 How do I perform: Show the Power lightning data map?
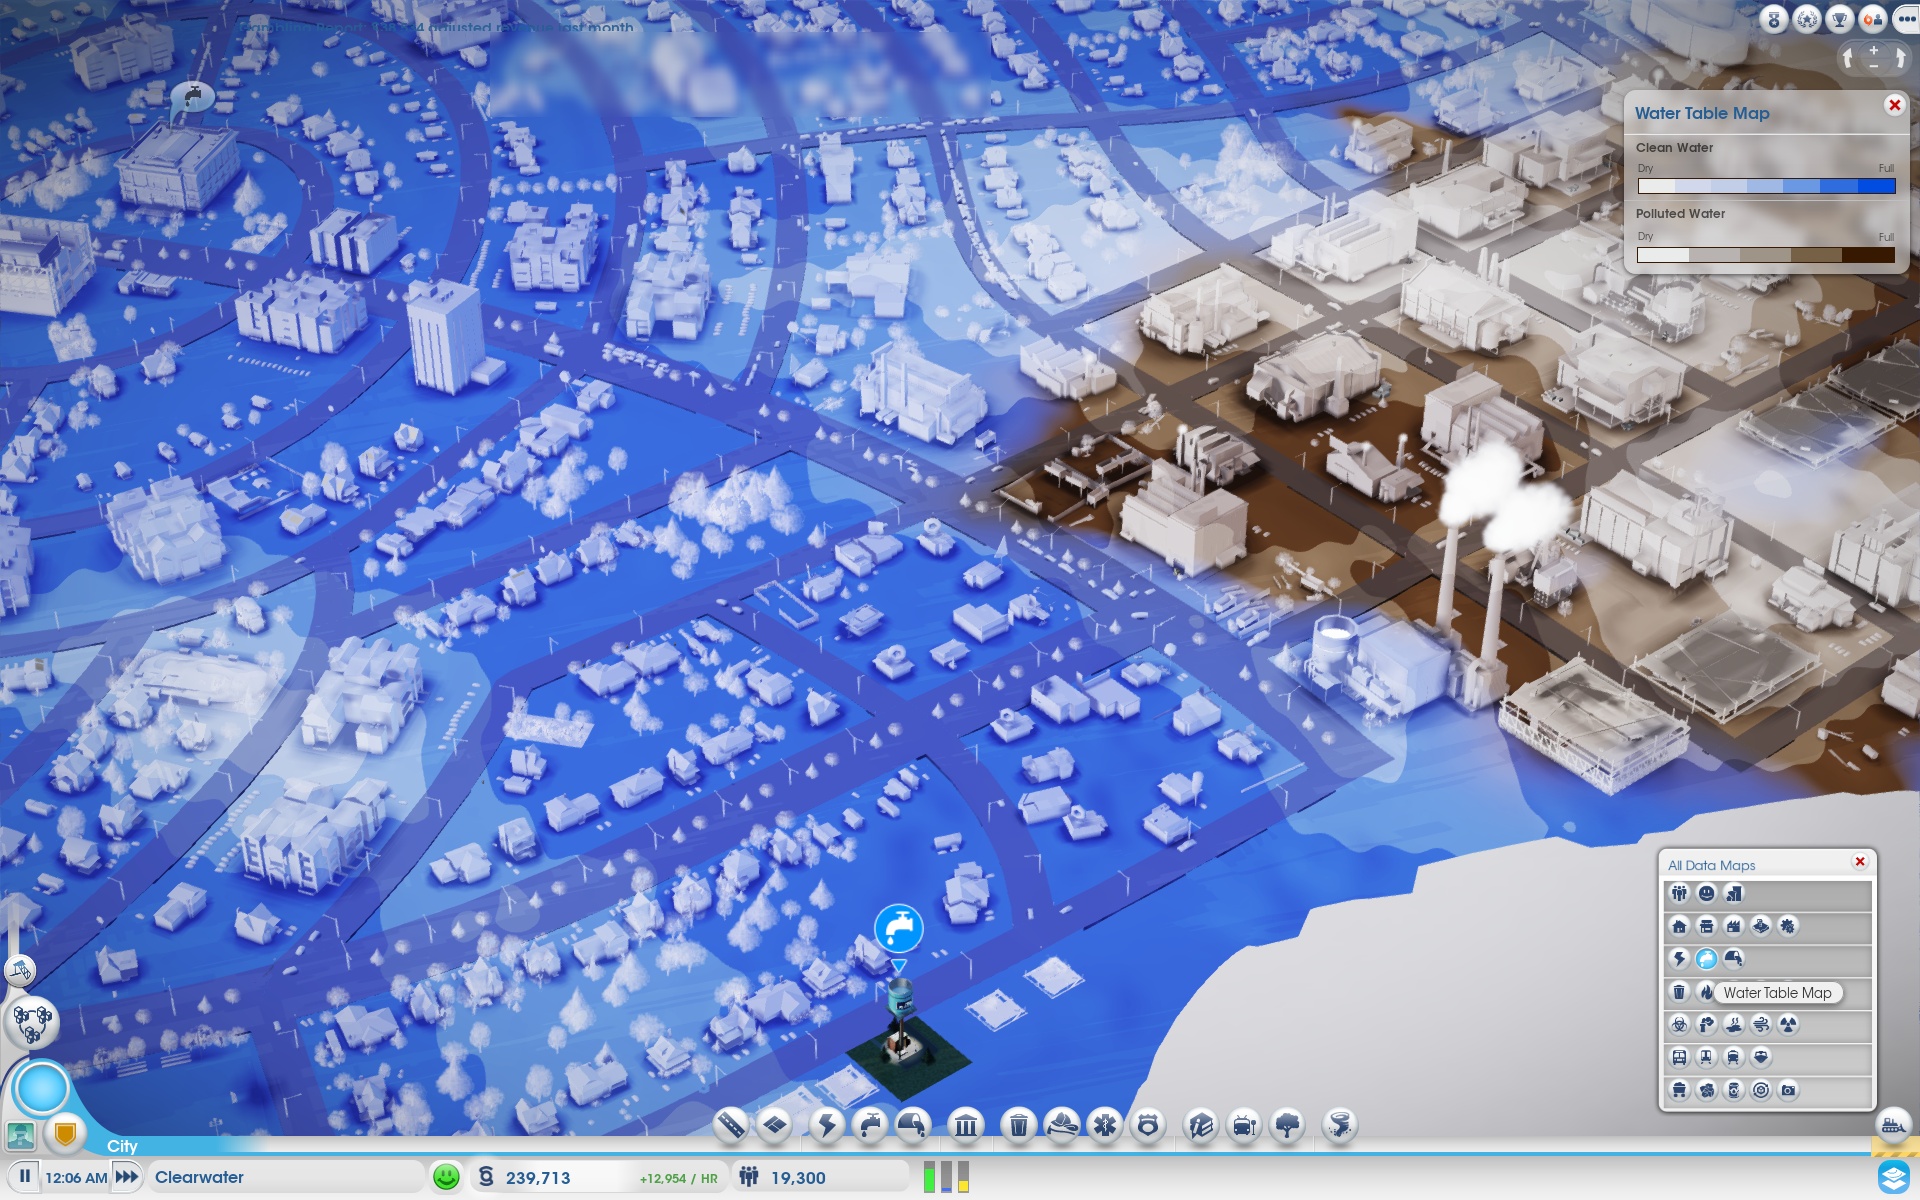1679,959
